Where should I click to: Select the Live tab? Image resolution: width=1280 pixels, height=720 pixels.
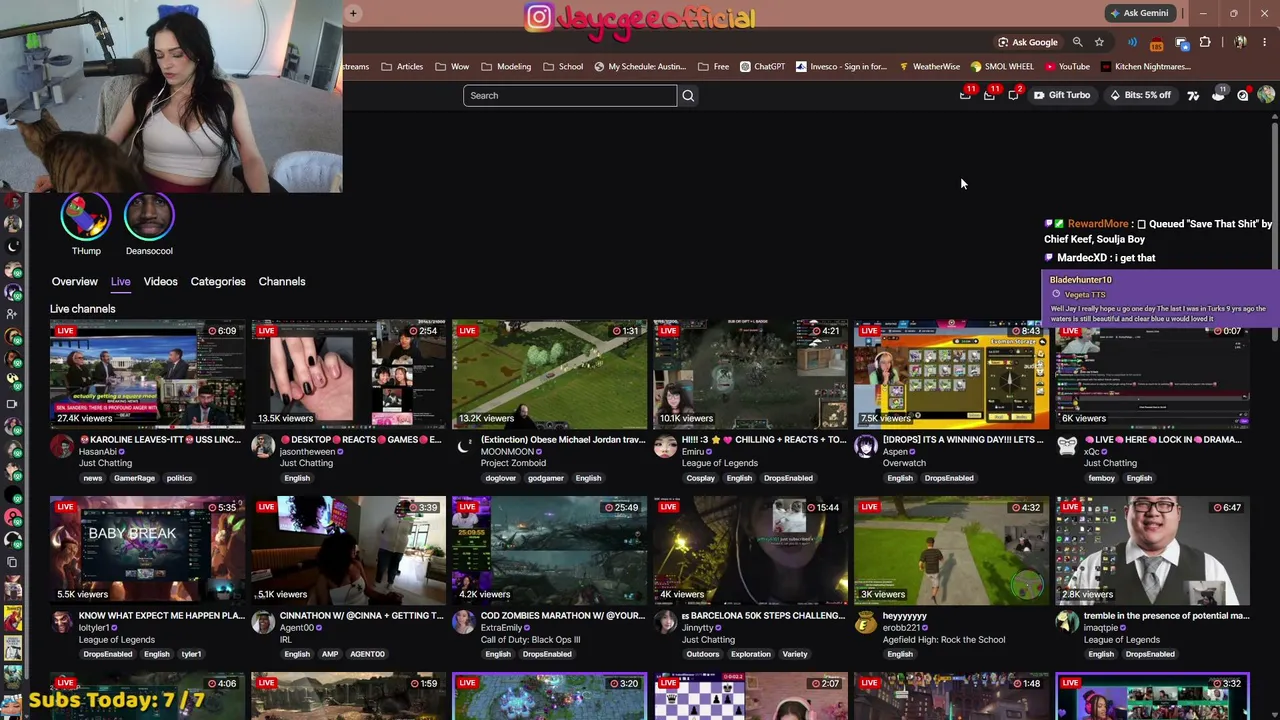tap(120, 282)
